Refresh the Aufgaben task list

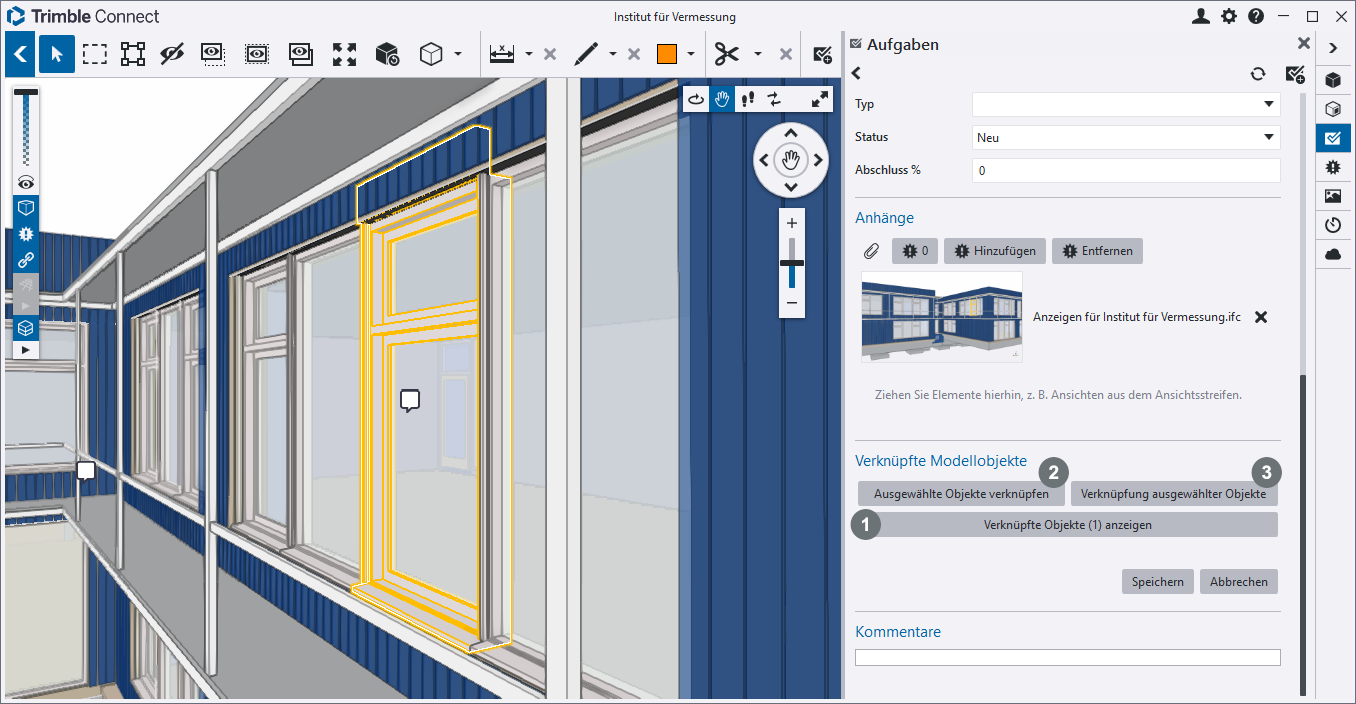(x=1258, y=74)
